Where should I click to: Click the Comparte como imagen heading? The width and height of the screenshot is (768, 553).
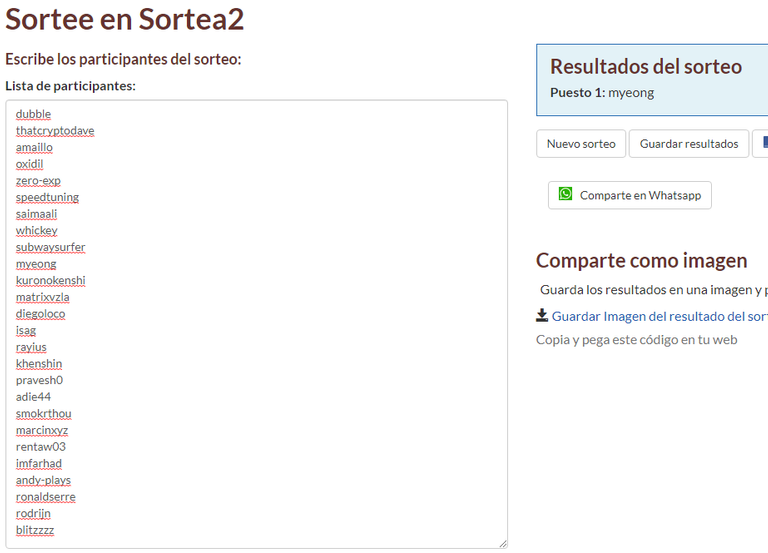click(642, 261)
